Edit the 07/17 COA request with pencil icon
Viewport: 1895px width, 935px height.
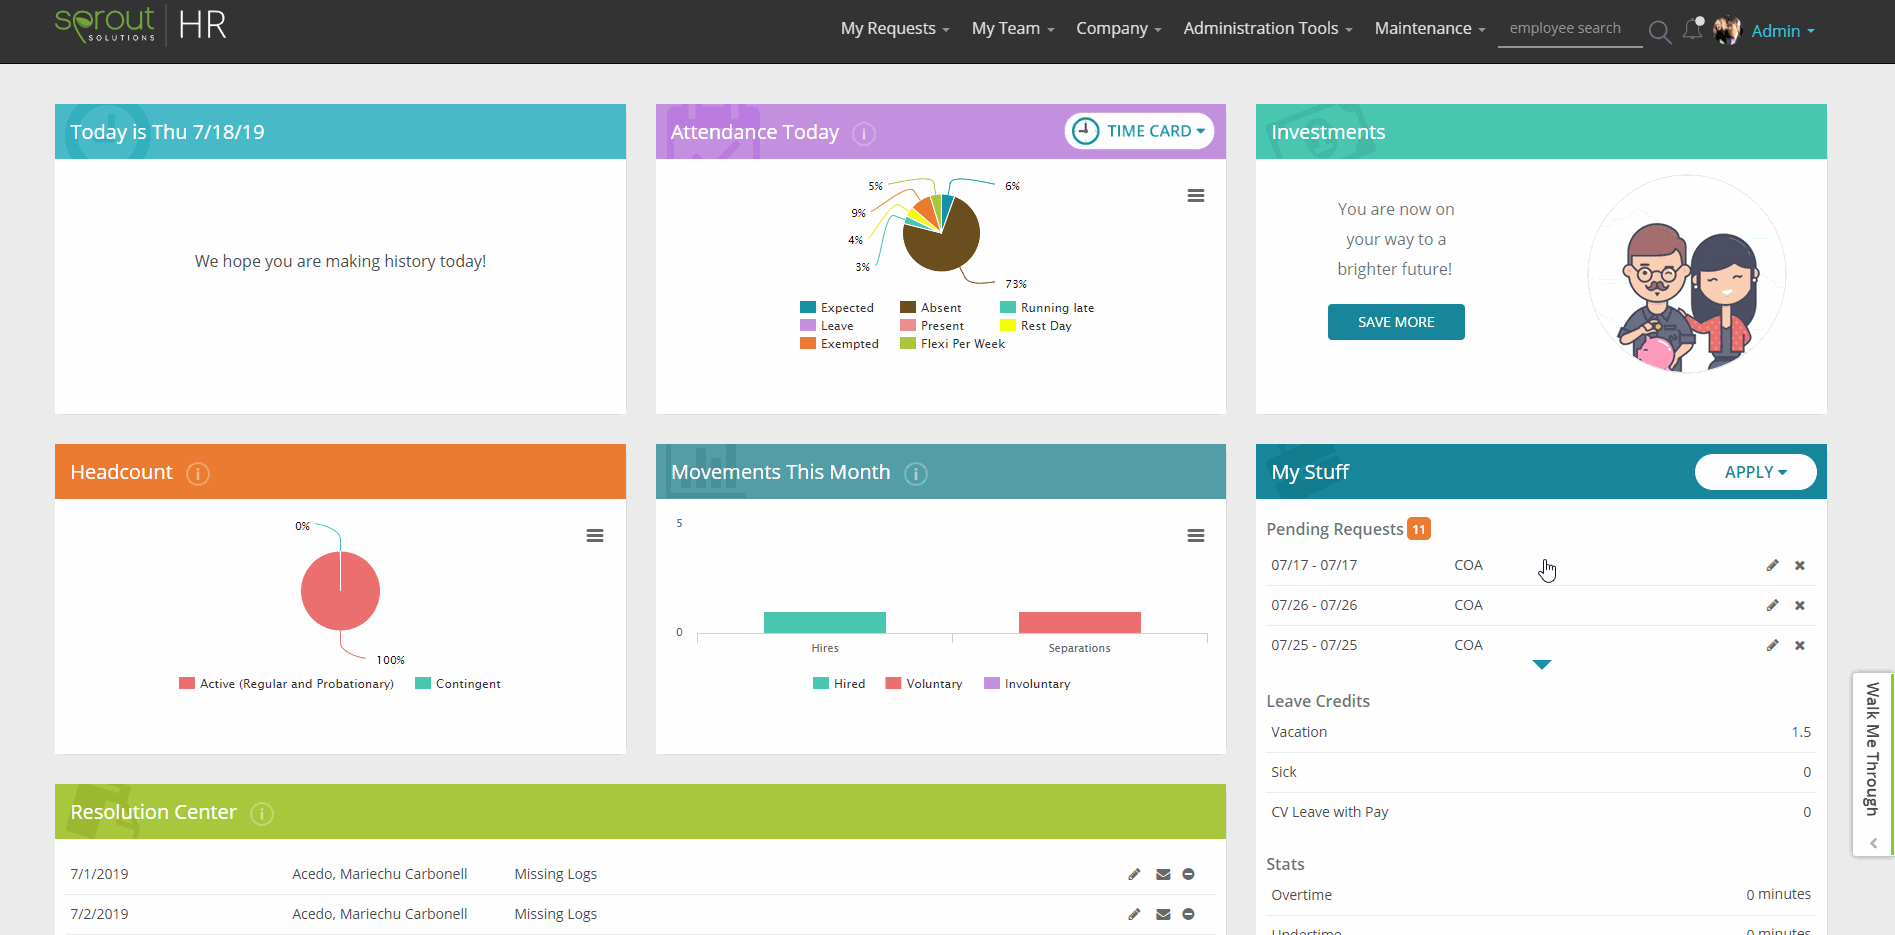1772,564
